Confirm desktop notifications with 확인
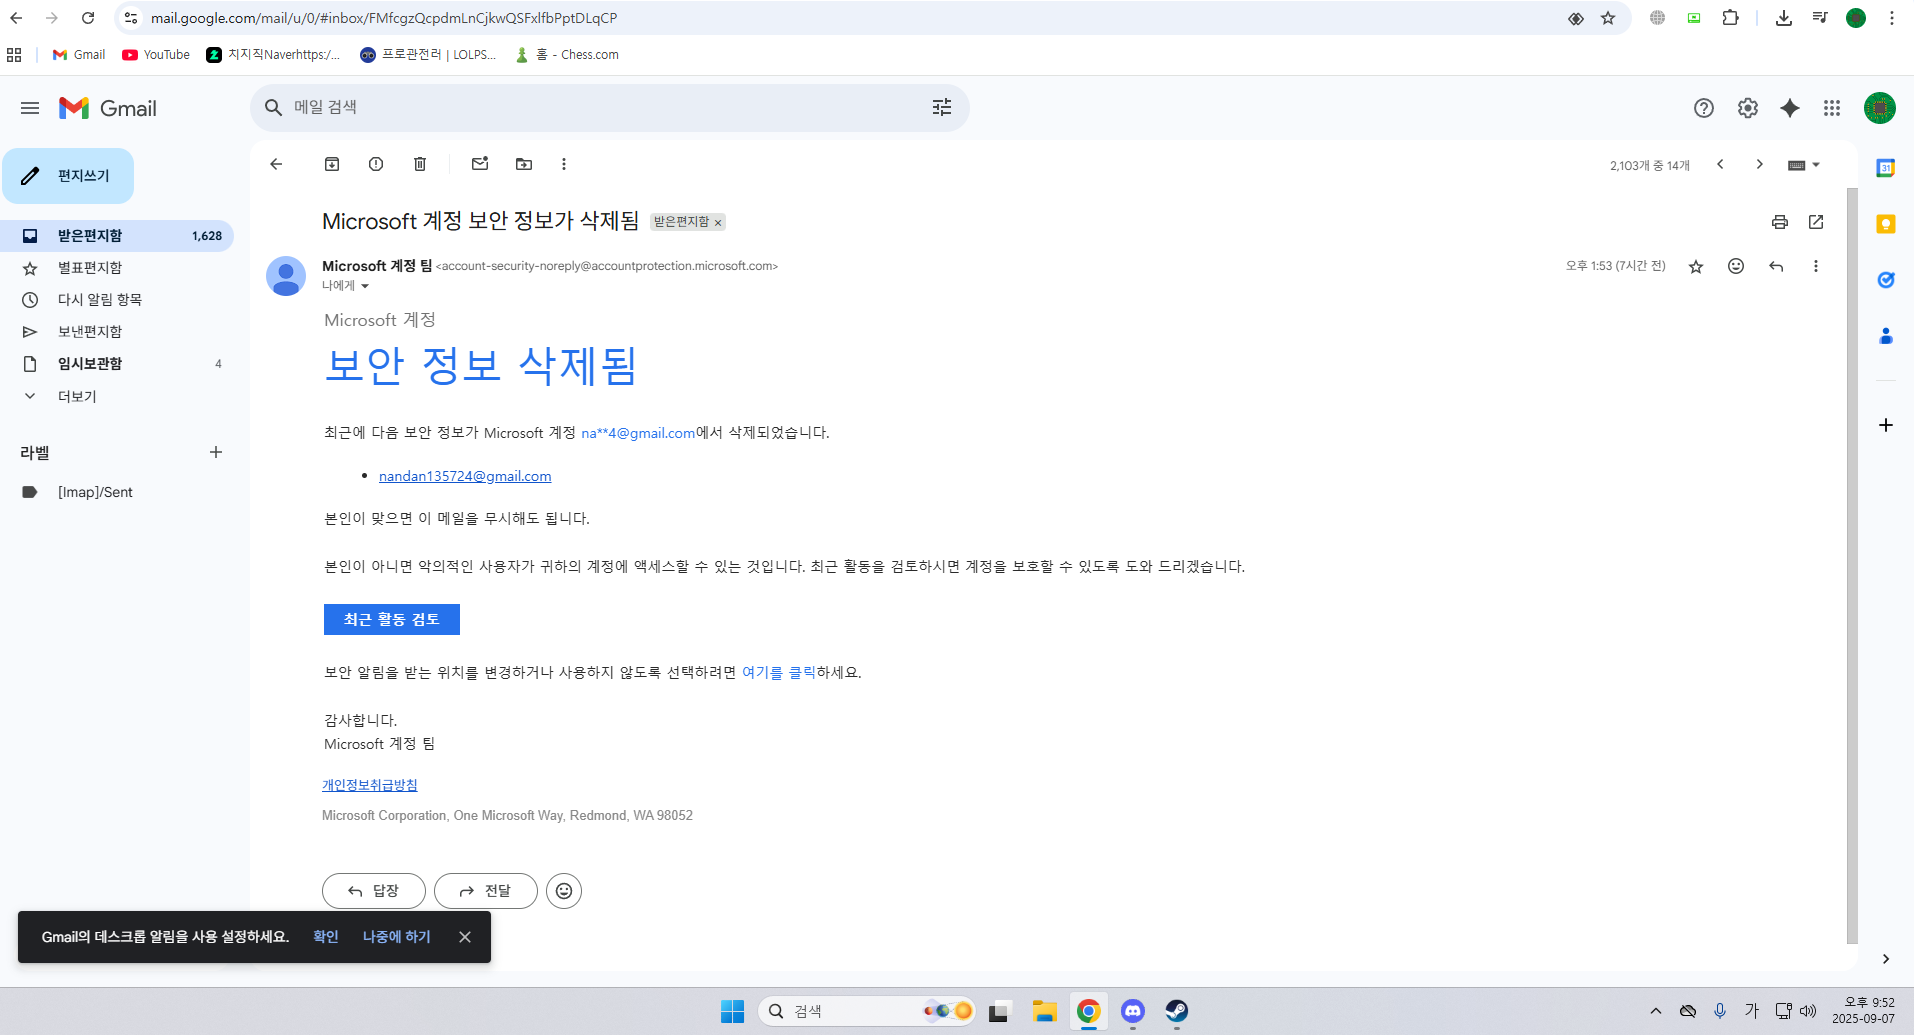 coord(326,937)
